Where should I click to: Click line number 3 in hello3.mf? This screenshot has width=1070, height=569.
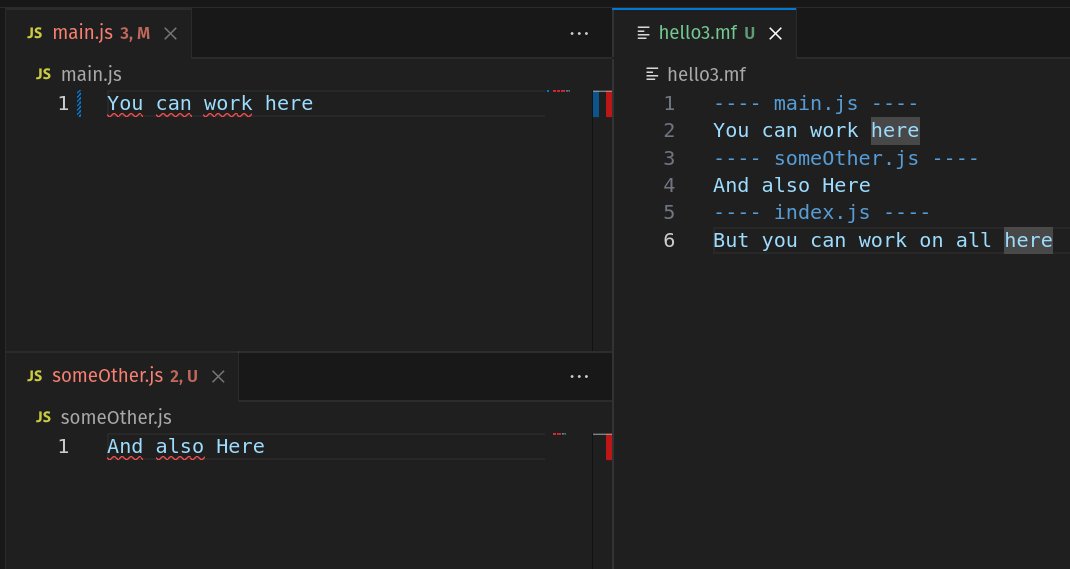(669, 158)
